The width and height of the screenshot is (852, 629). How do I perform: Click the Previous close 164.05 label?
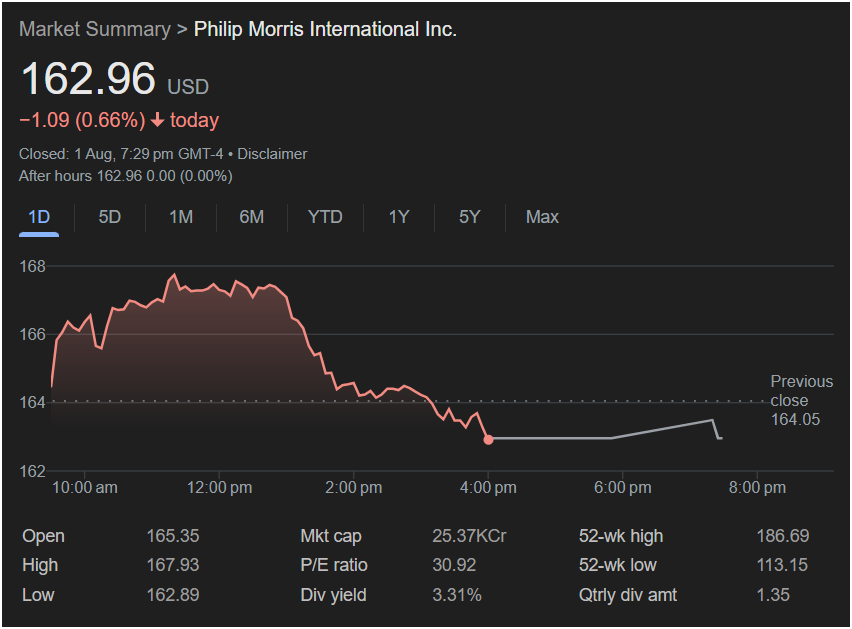[x=800, y=400]
